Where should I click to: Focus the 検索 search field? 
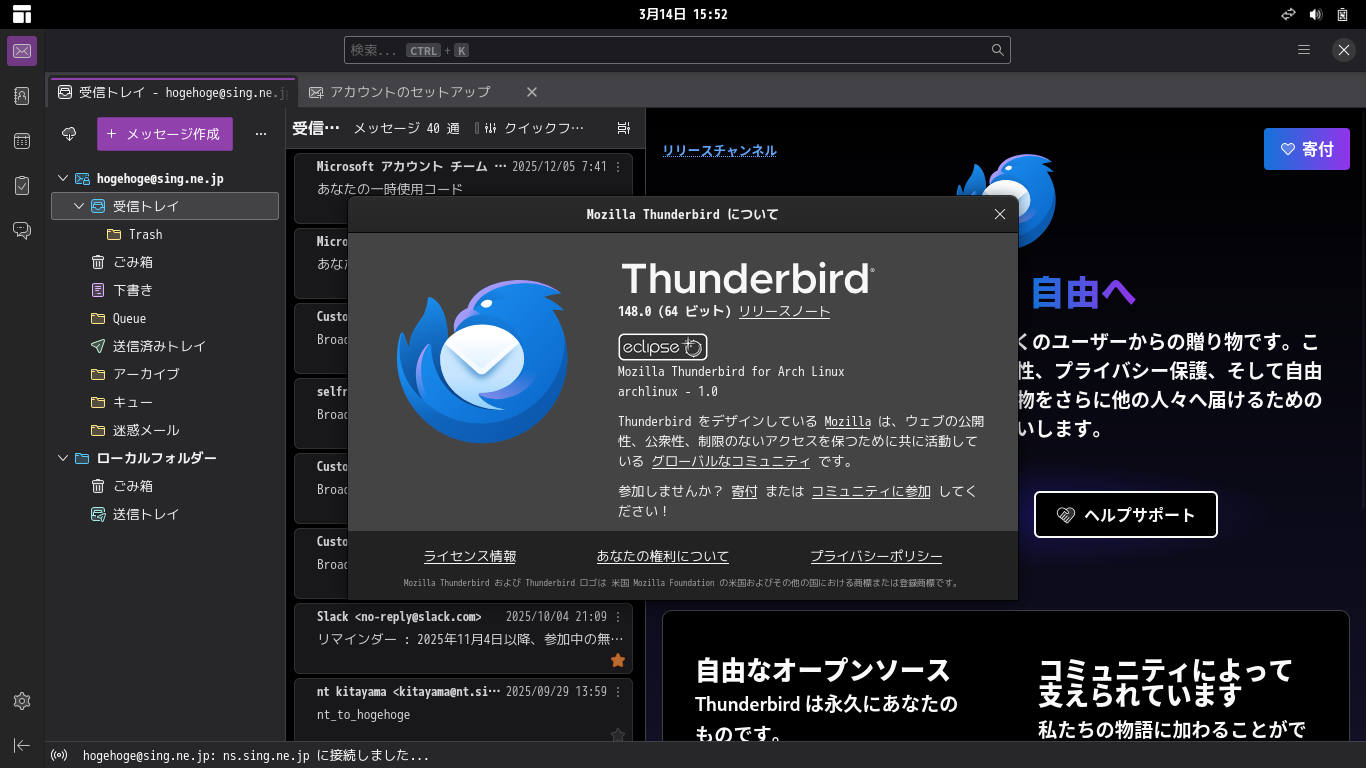point(677,50)
